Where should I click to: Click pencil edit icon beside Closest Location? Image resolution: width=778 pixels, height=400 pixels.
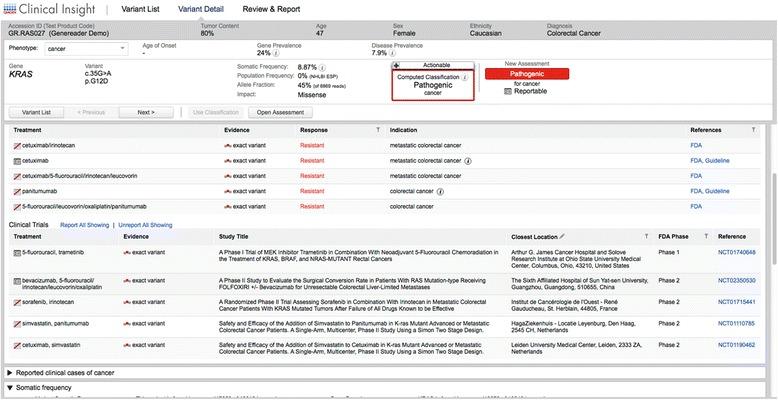tap(562, 236)
